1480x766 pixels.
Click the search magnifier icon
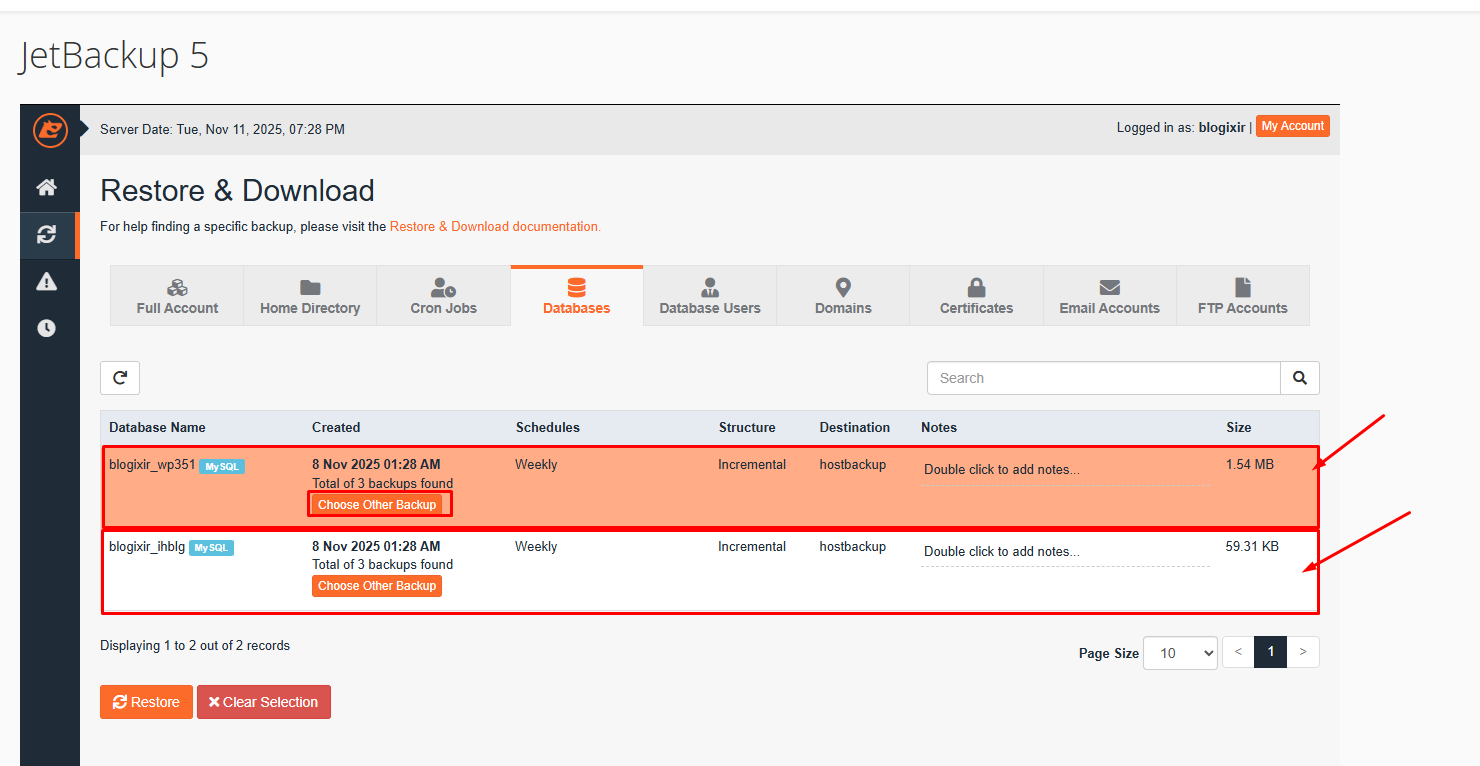click(1299, 378)
